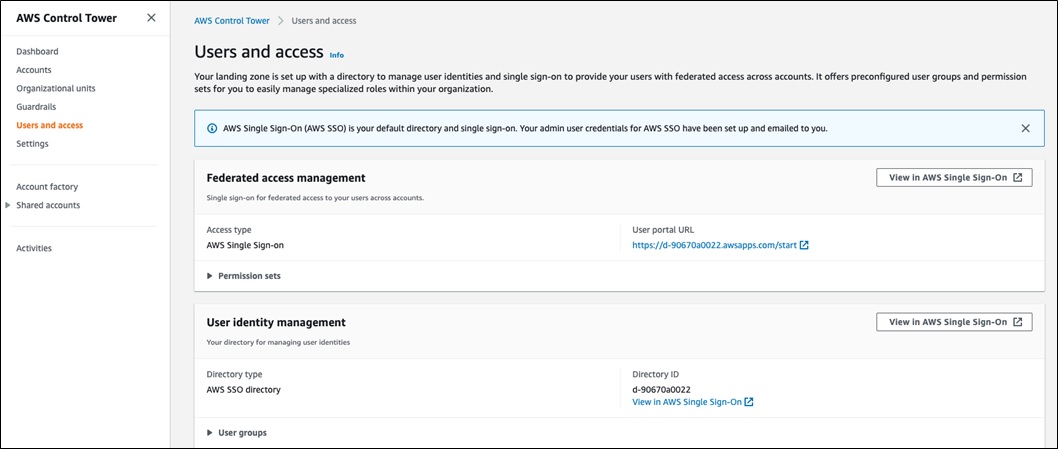The height and width of the screenshot is (450, 1059).
Task: Click the Users and access page title
Action: pos(259,52)
